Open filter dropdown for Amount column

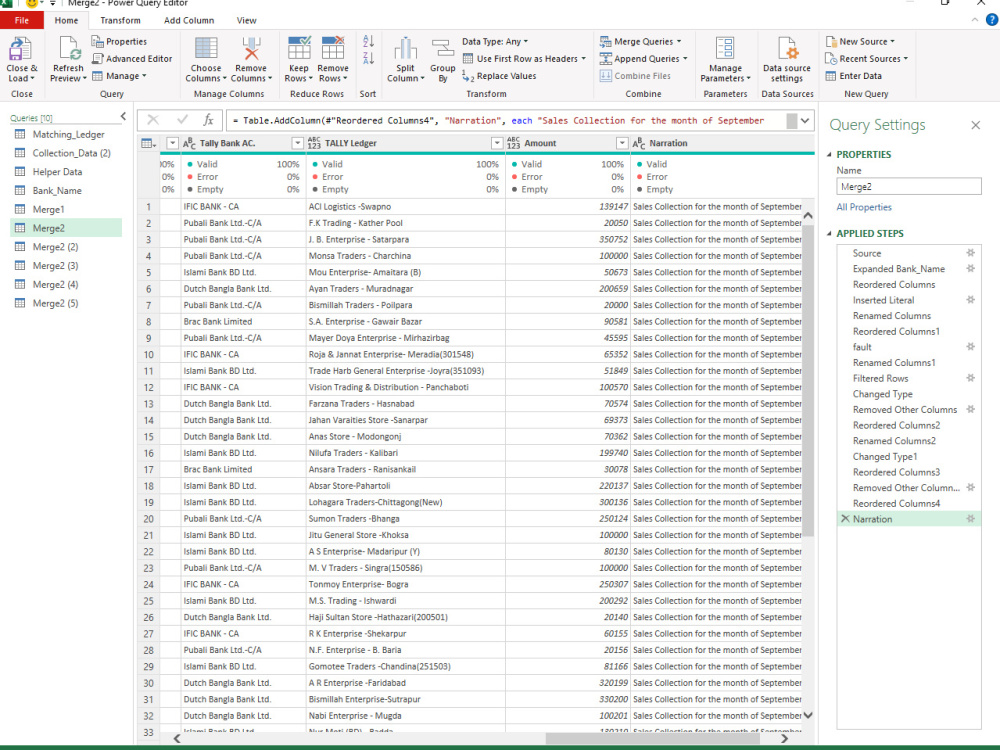click(622, 143)
